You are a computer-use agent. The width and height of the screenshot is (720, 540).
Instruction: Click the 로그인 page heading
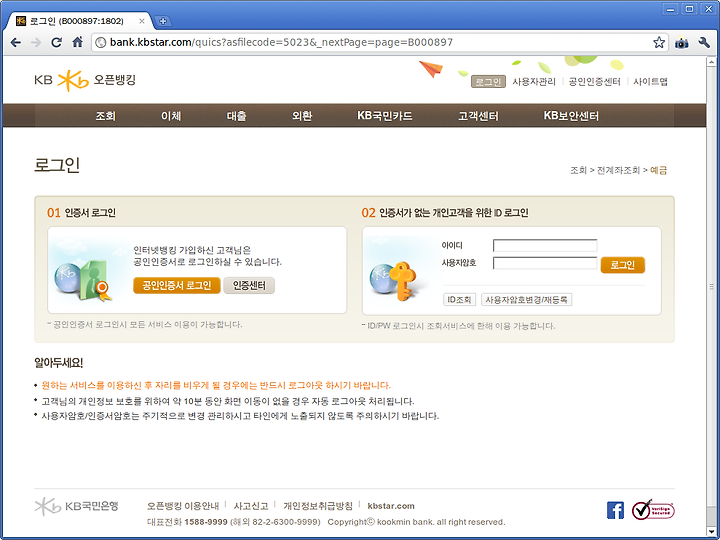click(57, 165)
